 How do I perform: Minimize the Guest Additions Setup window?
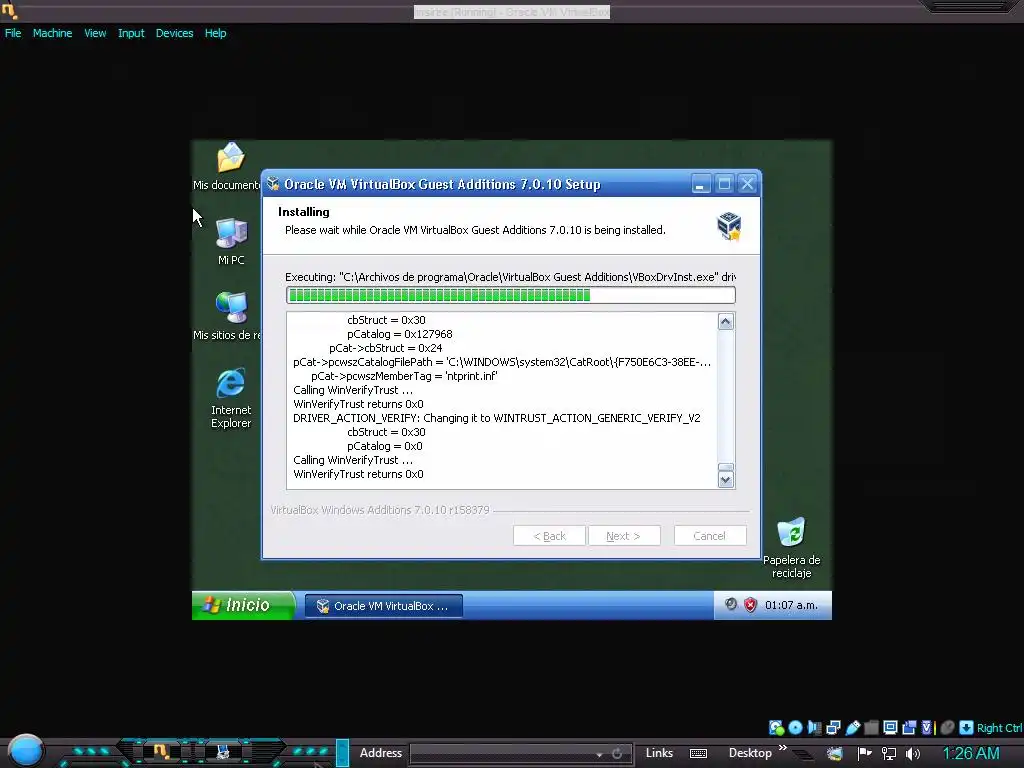pyautogui.click(x=701, y=184)
